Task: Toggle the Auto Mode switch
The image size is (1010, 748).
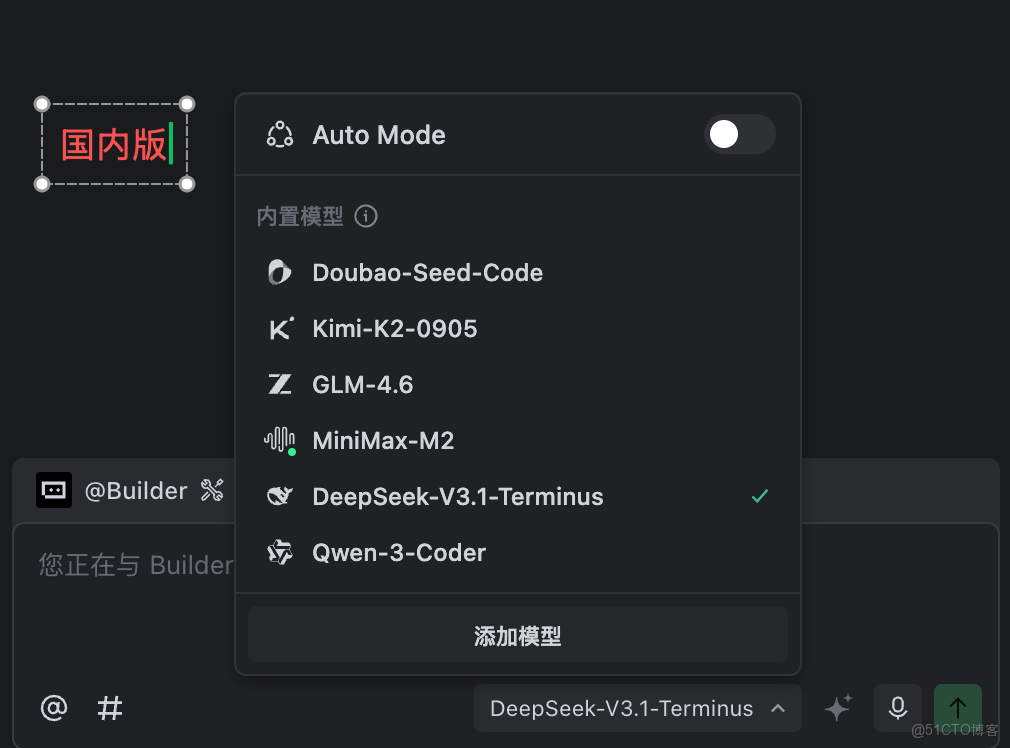Action: coord(739,134)
